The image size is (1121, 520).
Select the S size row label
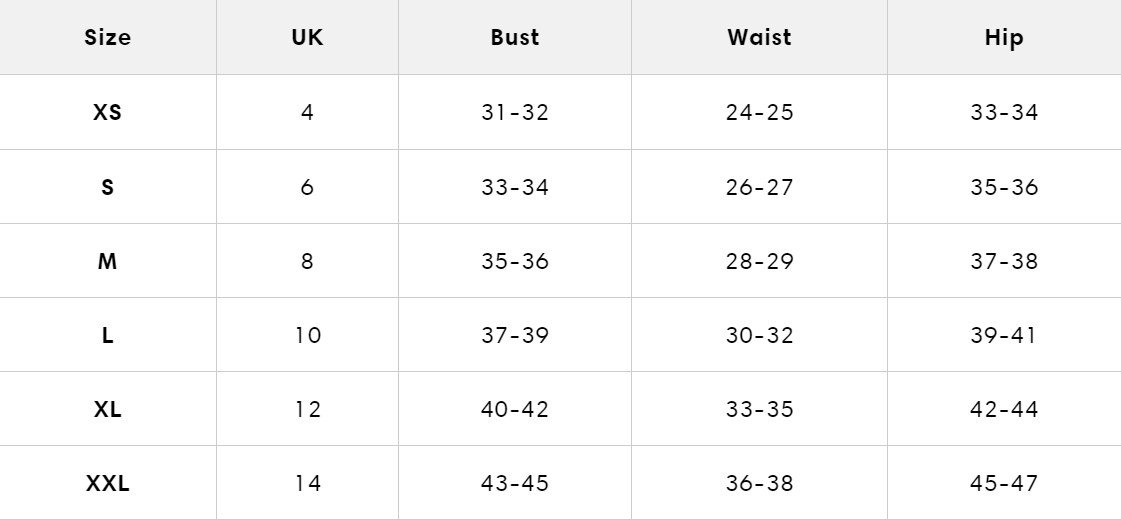point(108,187)
